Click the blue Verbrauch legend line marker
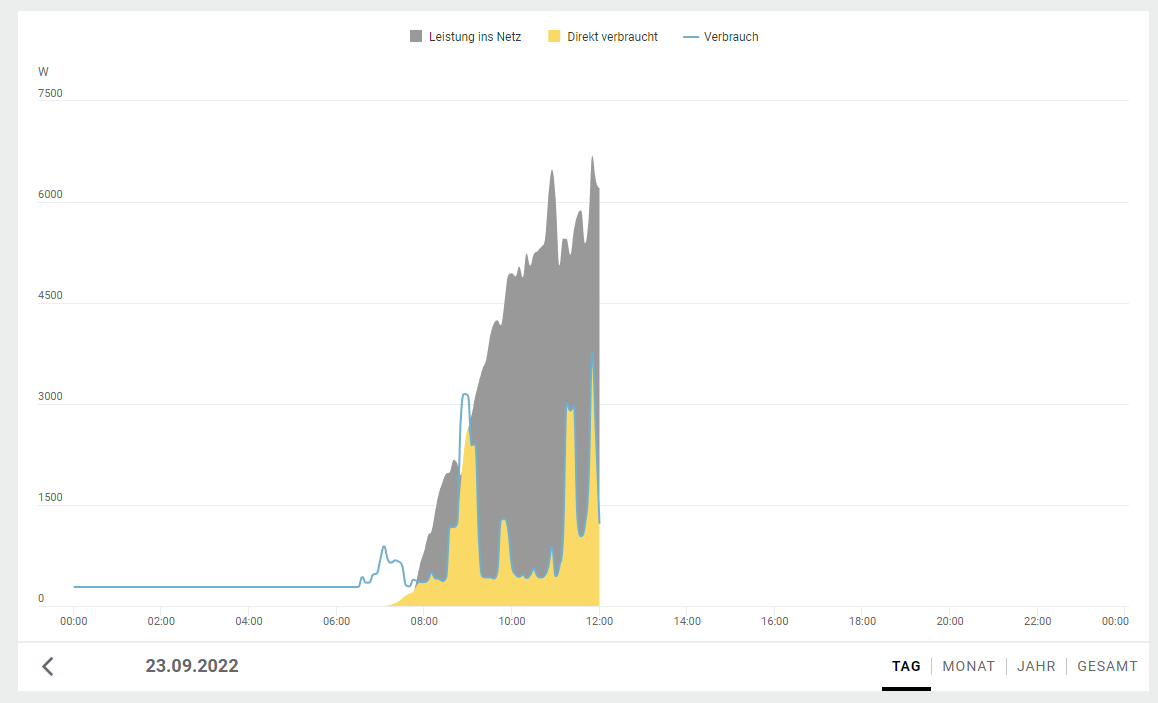This screenshot has height=703, width=1158. point(690,37)
